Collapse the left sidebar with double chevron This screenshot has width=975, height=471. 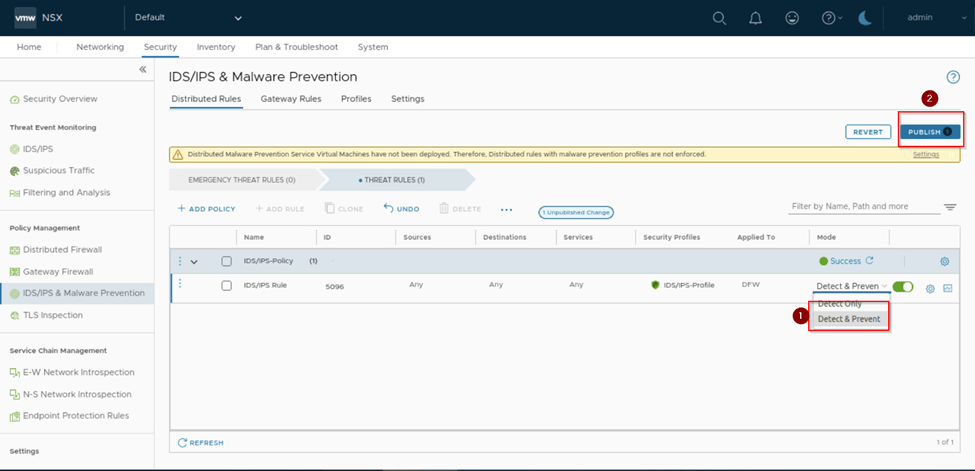(x=142, y=70)
